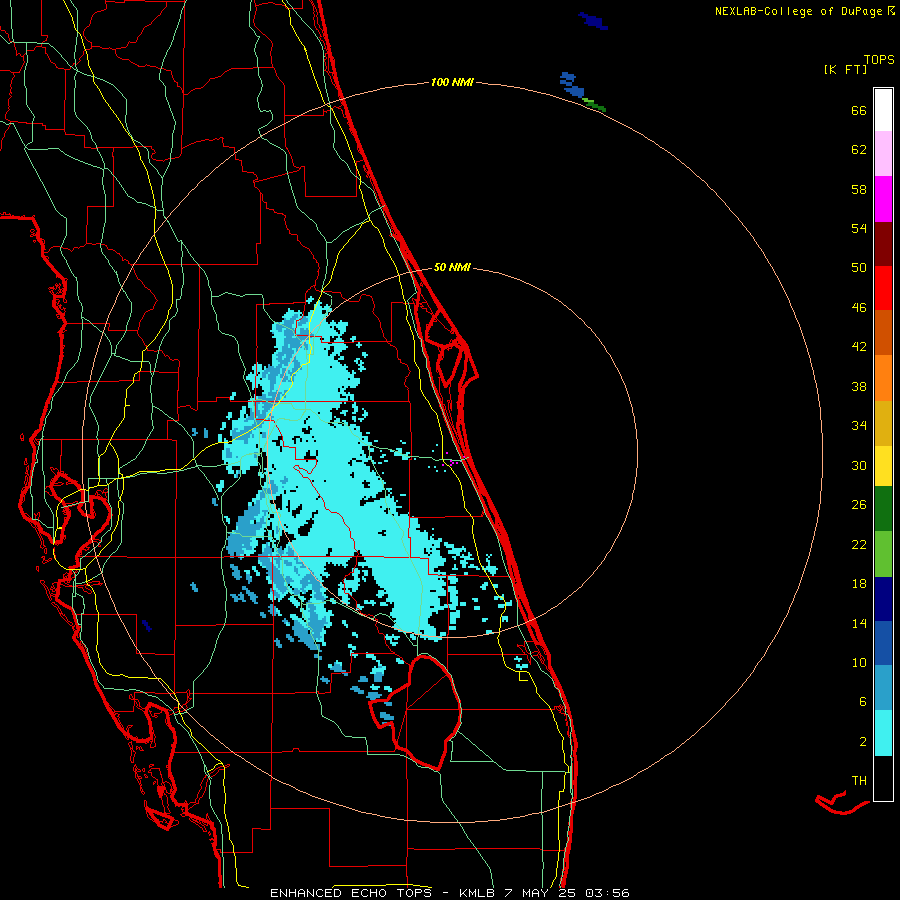
Task: Click the steel blue swatch near 6
Action: pos(883,688)
